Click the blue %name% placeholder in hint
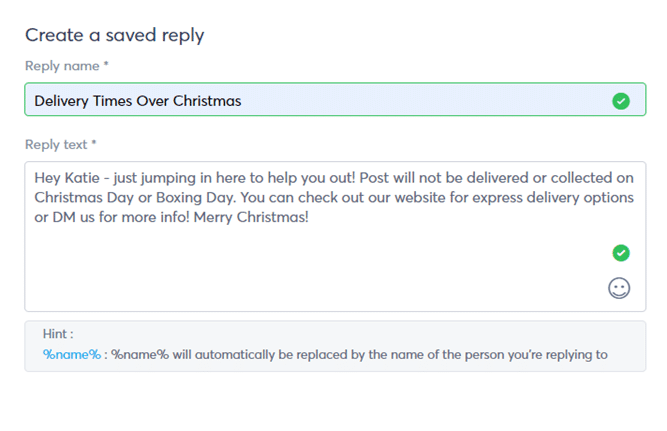This screenshot has width=667, height=431. [71, 354]
